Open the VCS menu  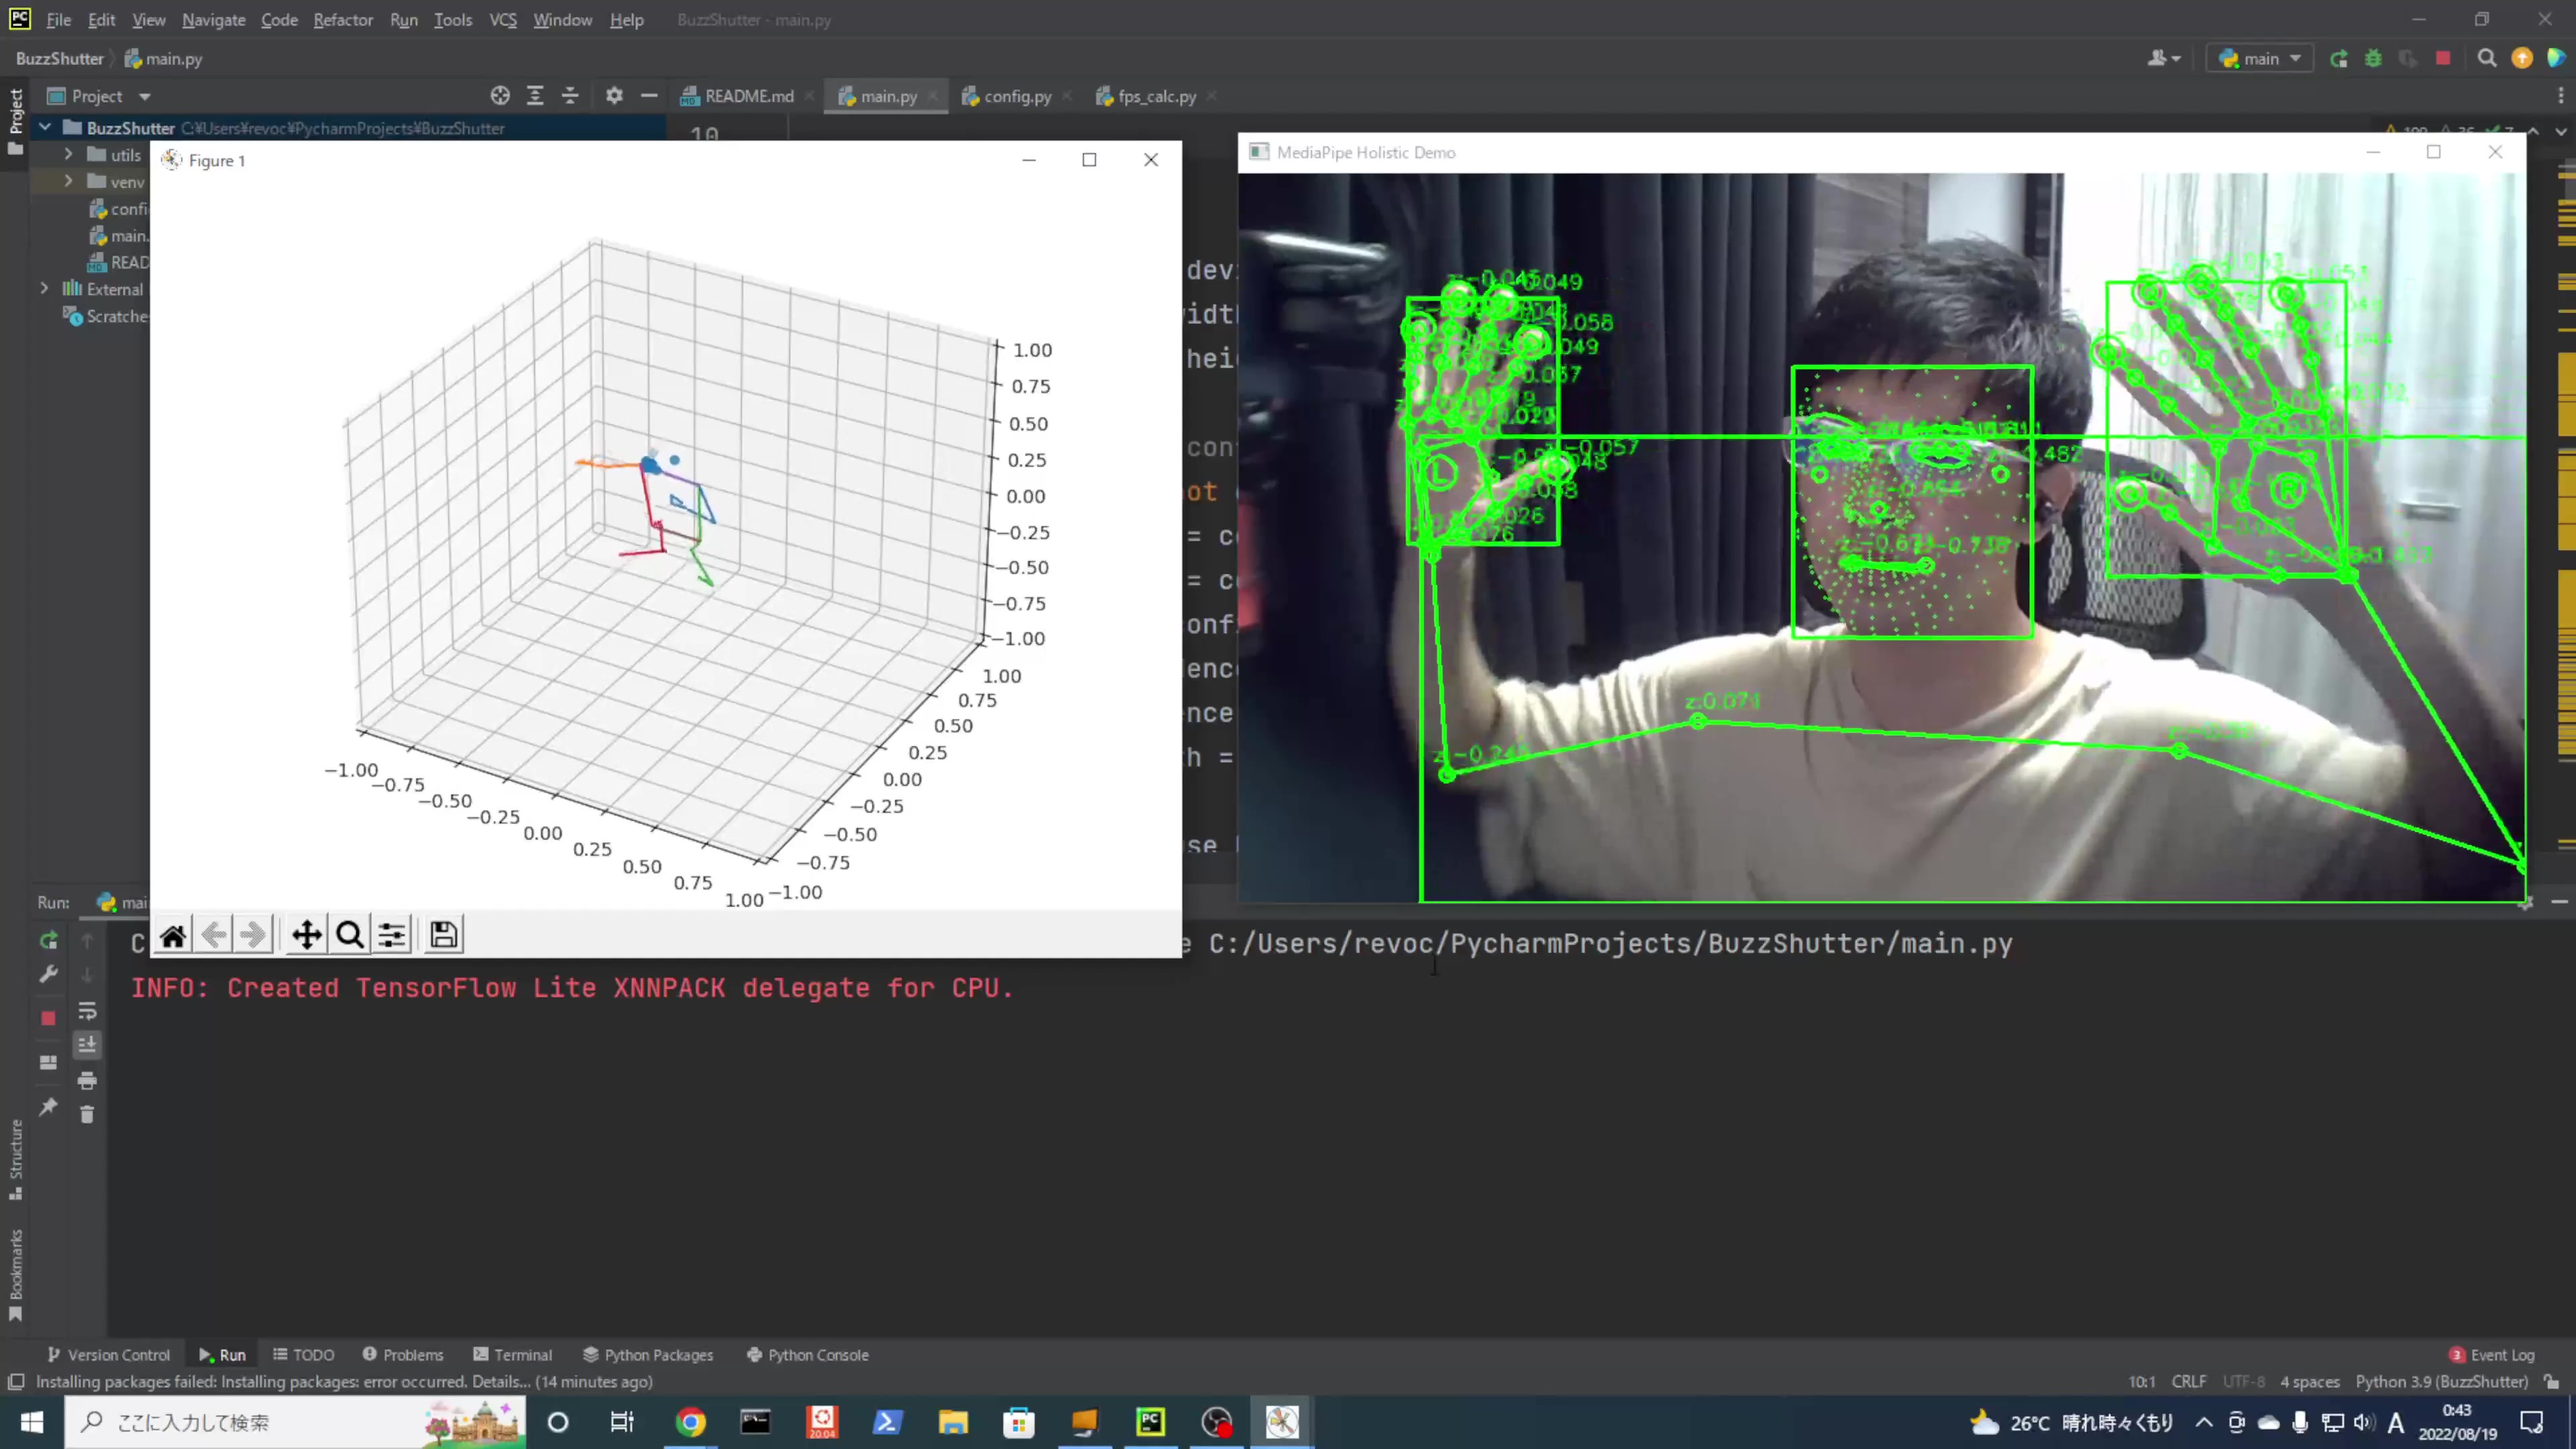[503, 20]
